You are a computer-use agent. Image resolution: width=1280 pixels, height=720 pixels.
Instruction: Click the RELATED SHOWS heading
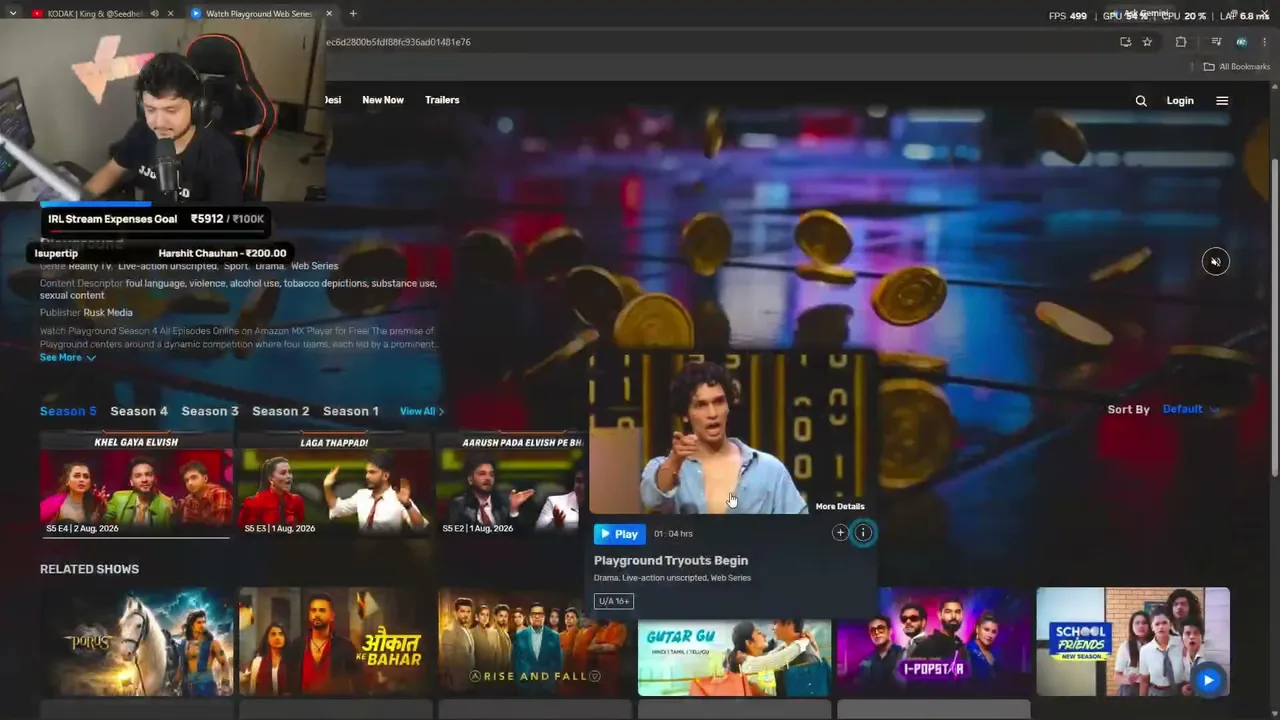(89, 569)
